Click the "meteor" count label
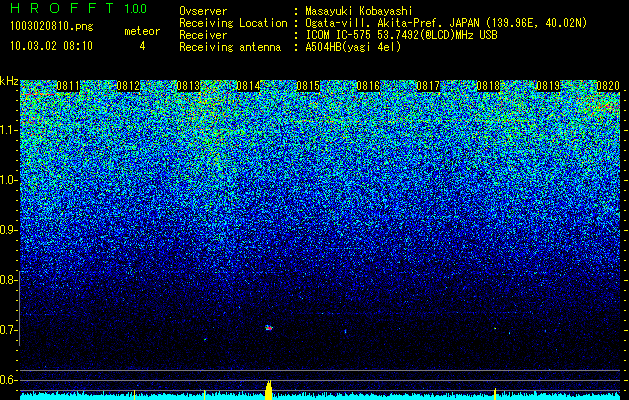 tap(142, 31)
